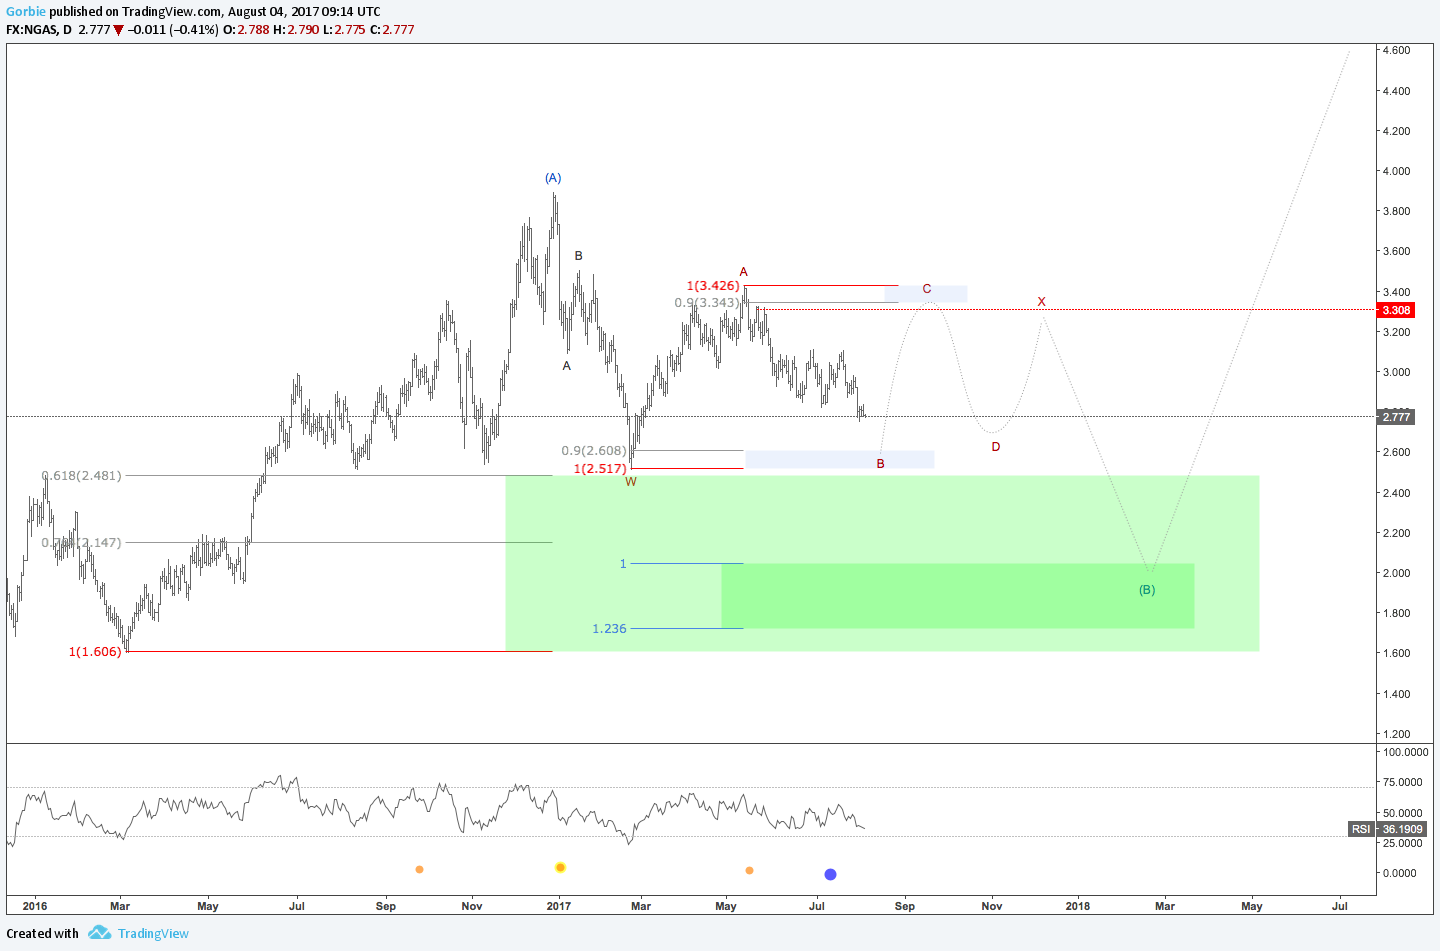1440x951 pixels.
Task: Open the TradingView text link
Action: tap(153, 933)
